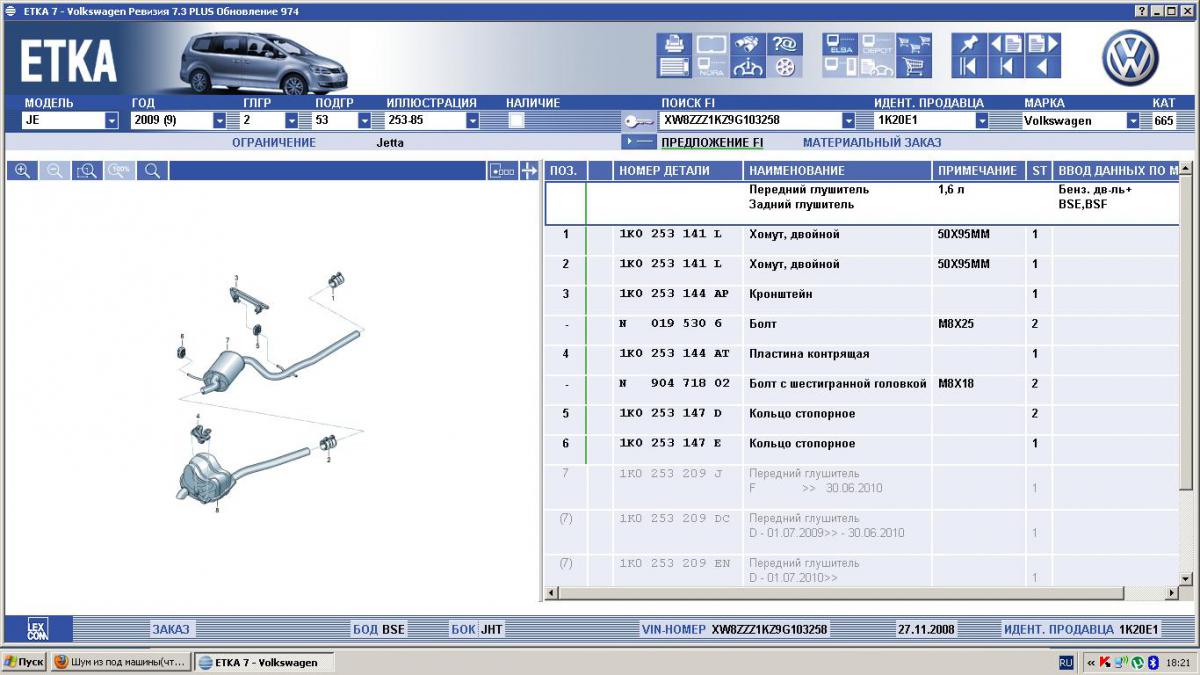Image resolution: width=1200 pixels, height=675 pixels.
Task: Click the plain left arrow icon
Action: tap(1043, 67)
